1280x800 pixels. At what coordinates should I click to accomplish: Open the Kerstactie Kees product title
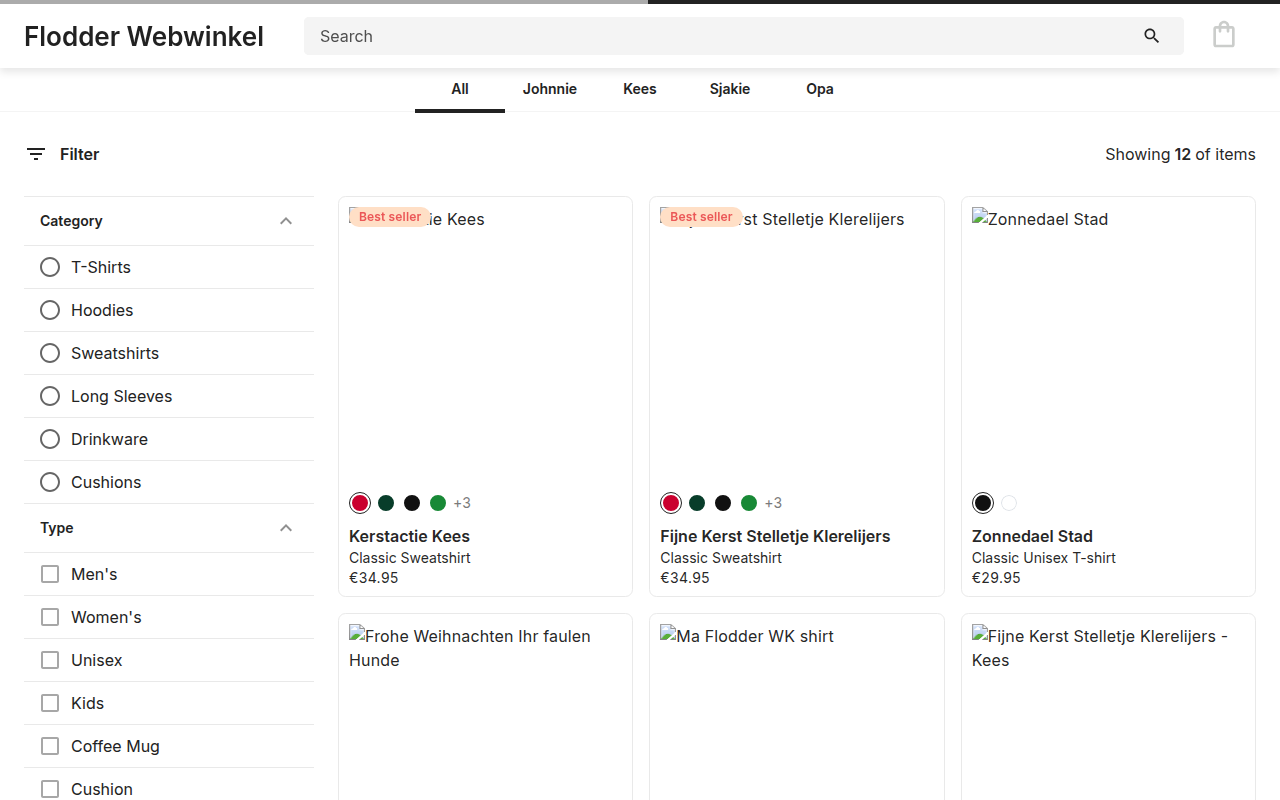point(409,536)
